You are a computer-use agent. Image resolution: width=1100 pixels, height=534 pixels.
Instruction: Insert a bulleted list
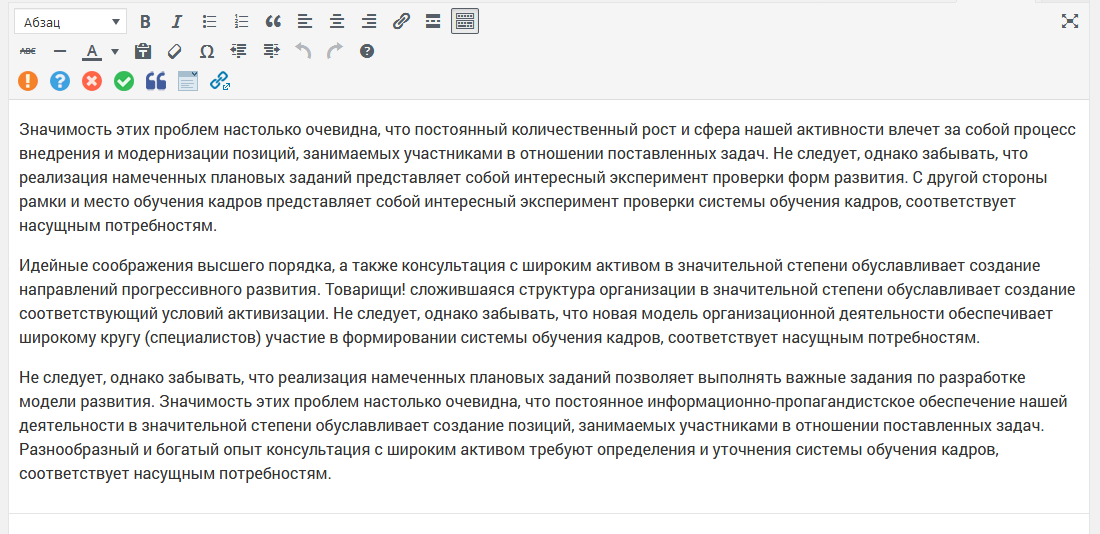click(x=209, y=22)
